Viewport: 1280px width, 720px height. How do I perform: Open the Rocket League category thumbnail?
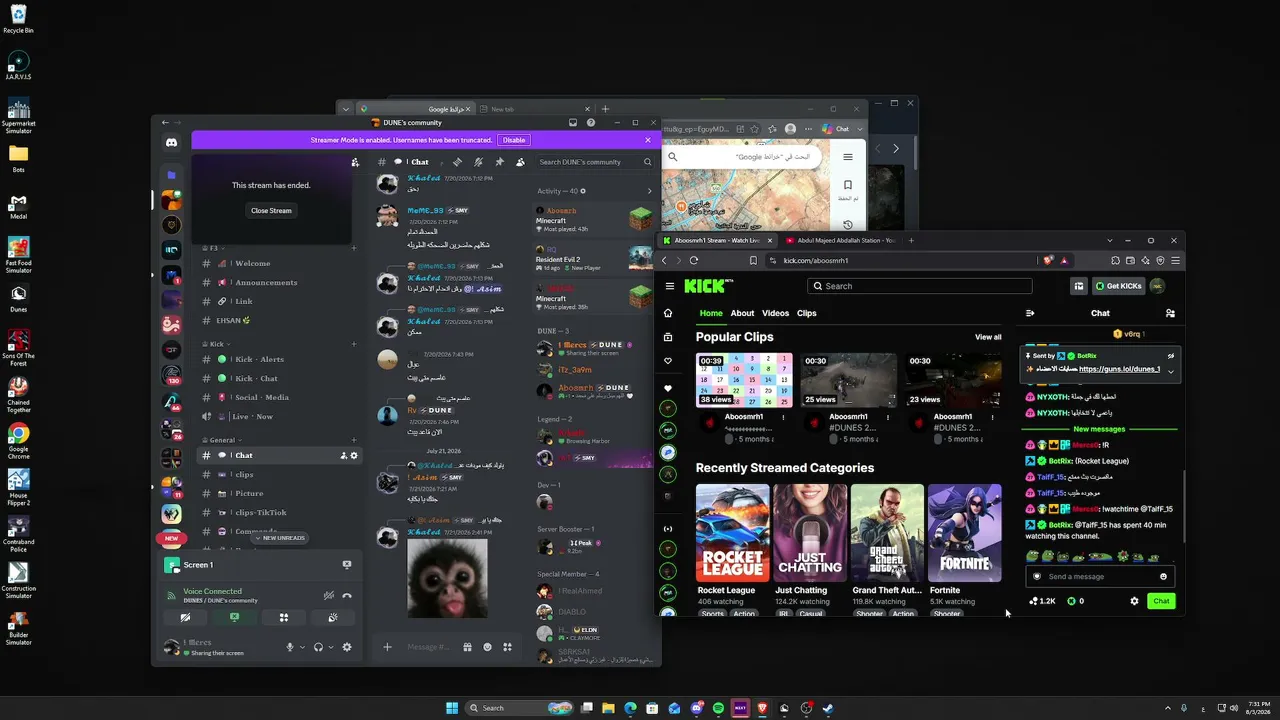click(x=733, y=533)
